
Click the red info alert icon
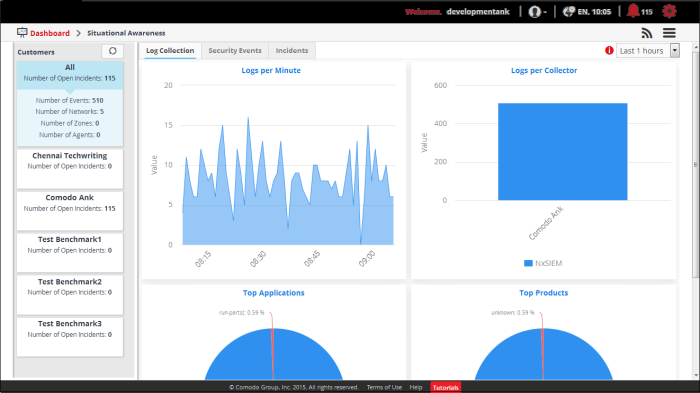(609, 50)
